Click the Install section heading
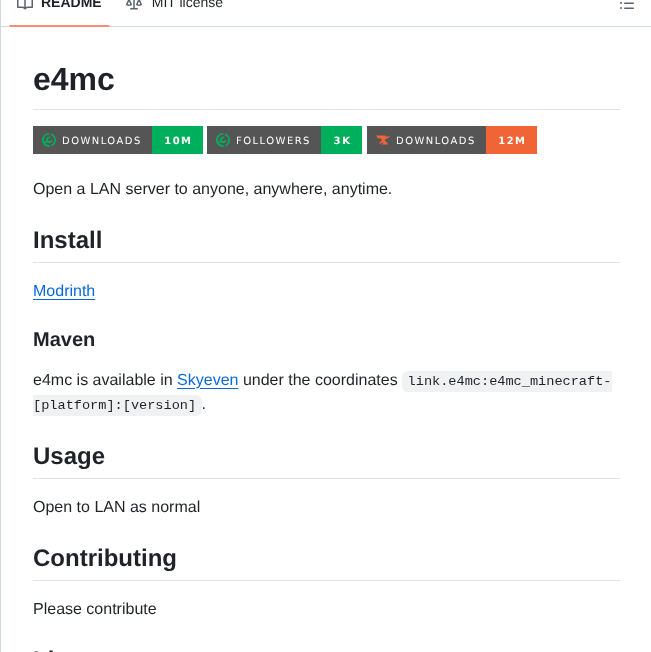 click(68, 240)
